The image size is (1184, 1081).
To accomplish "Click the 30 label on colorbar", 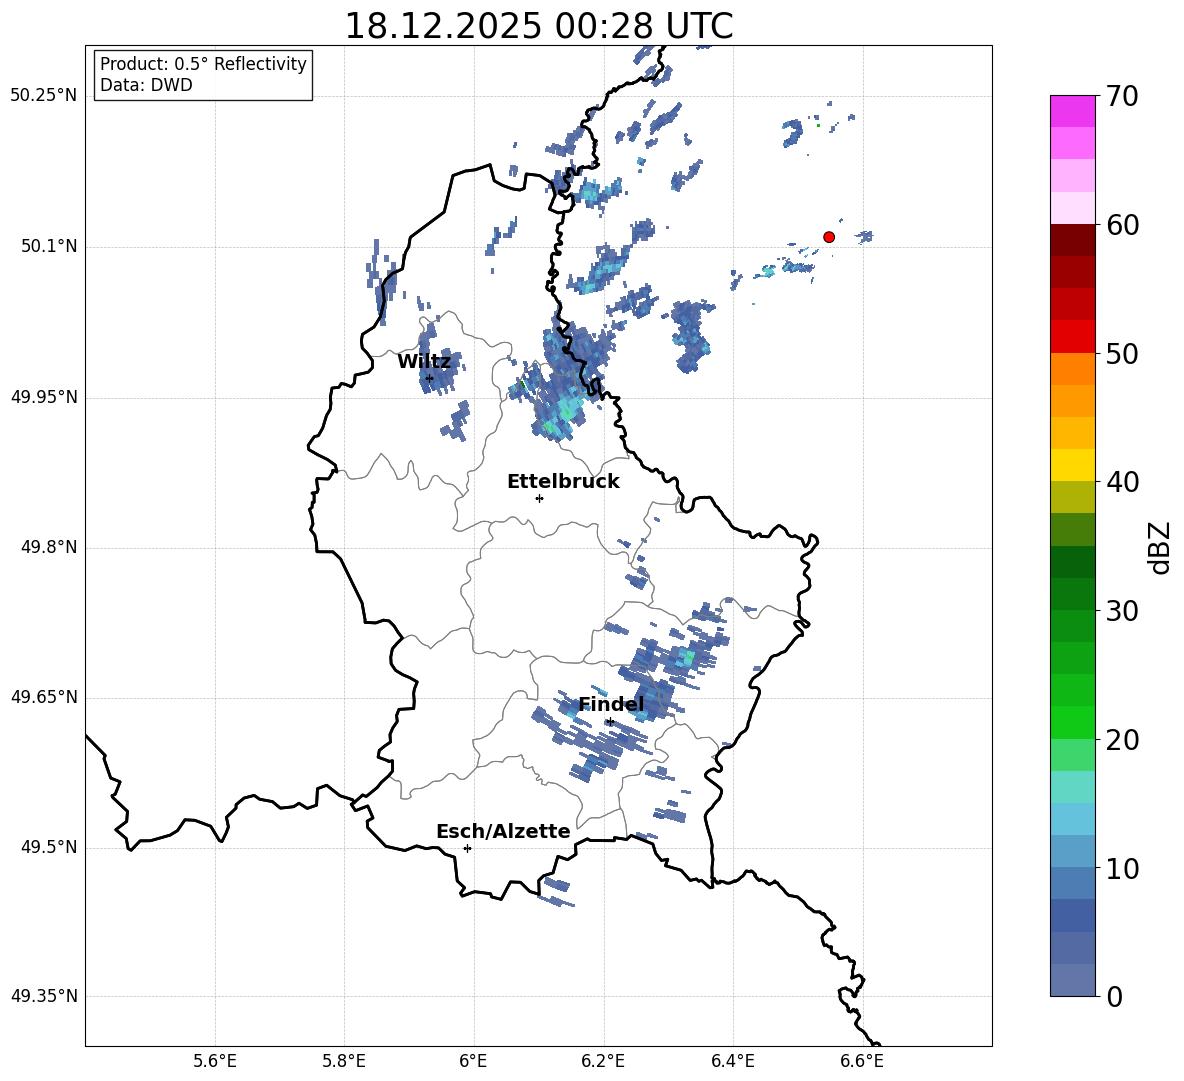I will tap(1121, 611).
